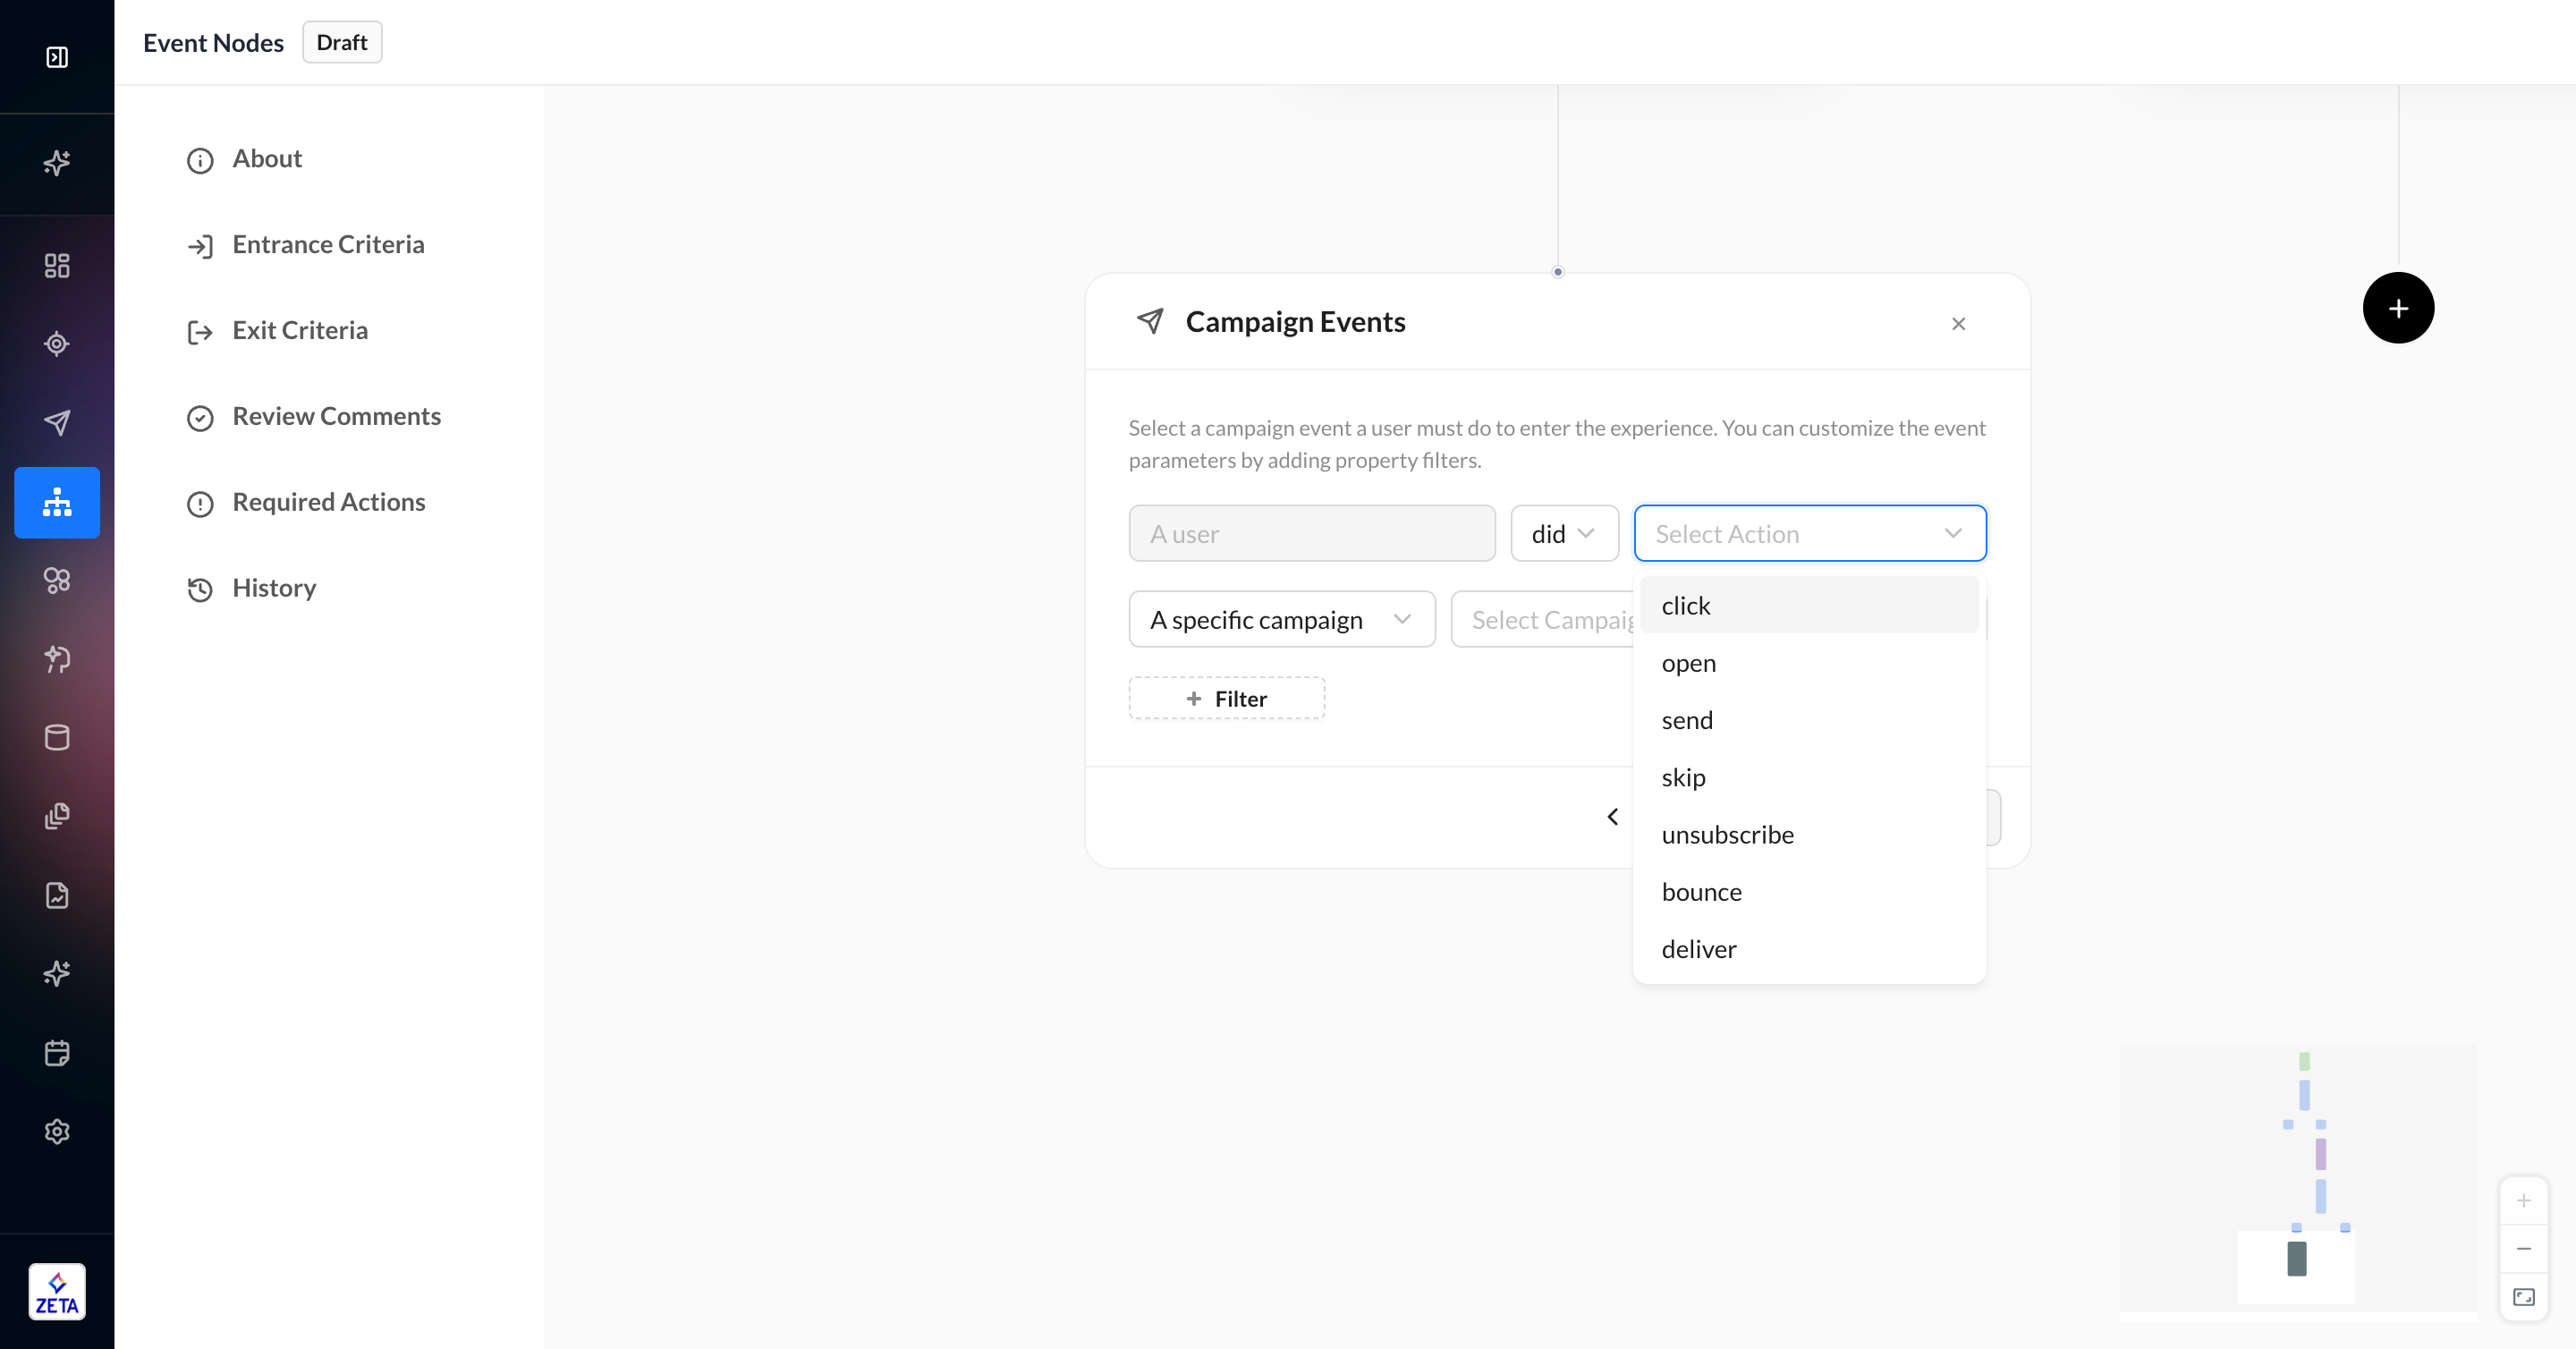
Task: Click the disabled 'A user' field
Action: point(1312,533)
